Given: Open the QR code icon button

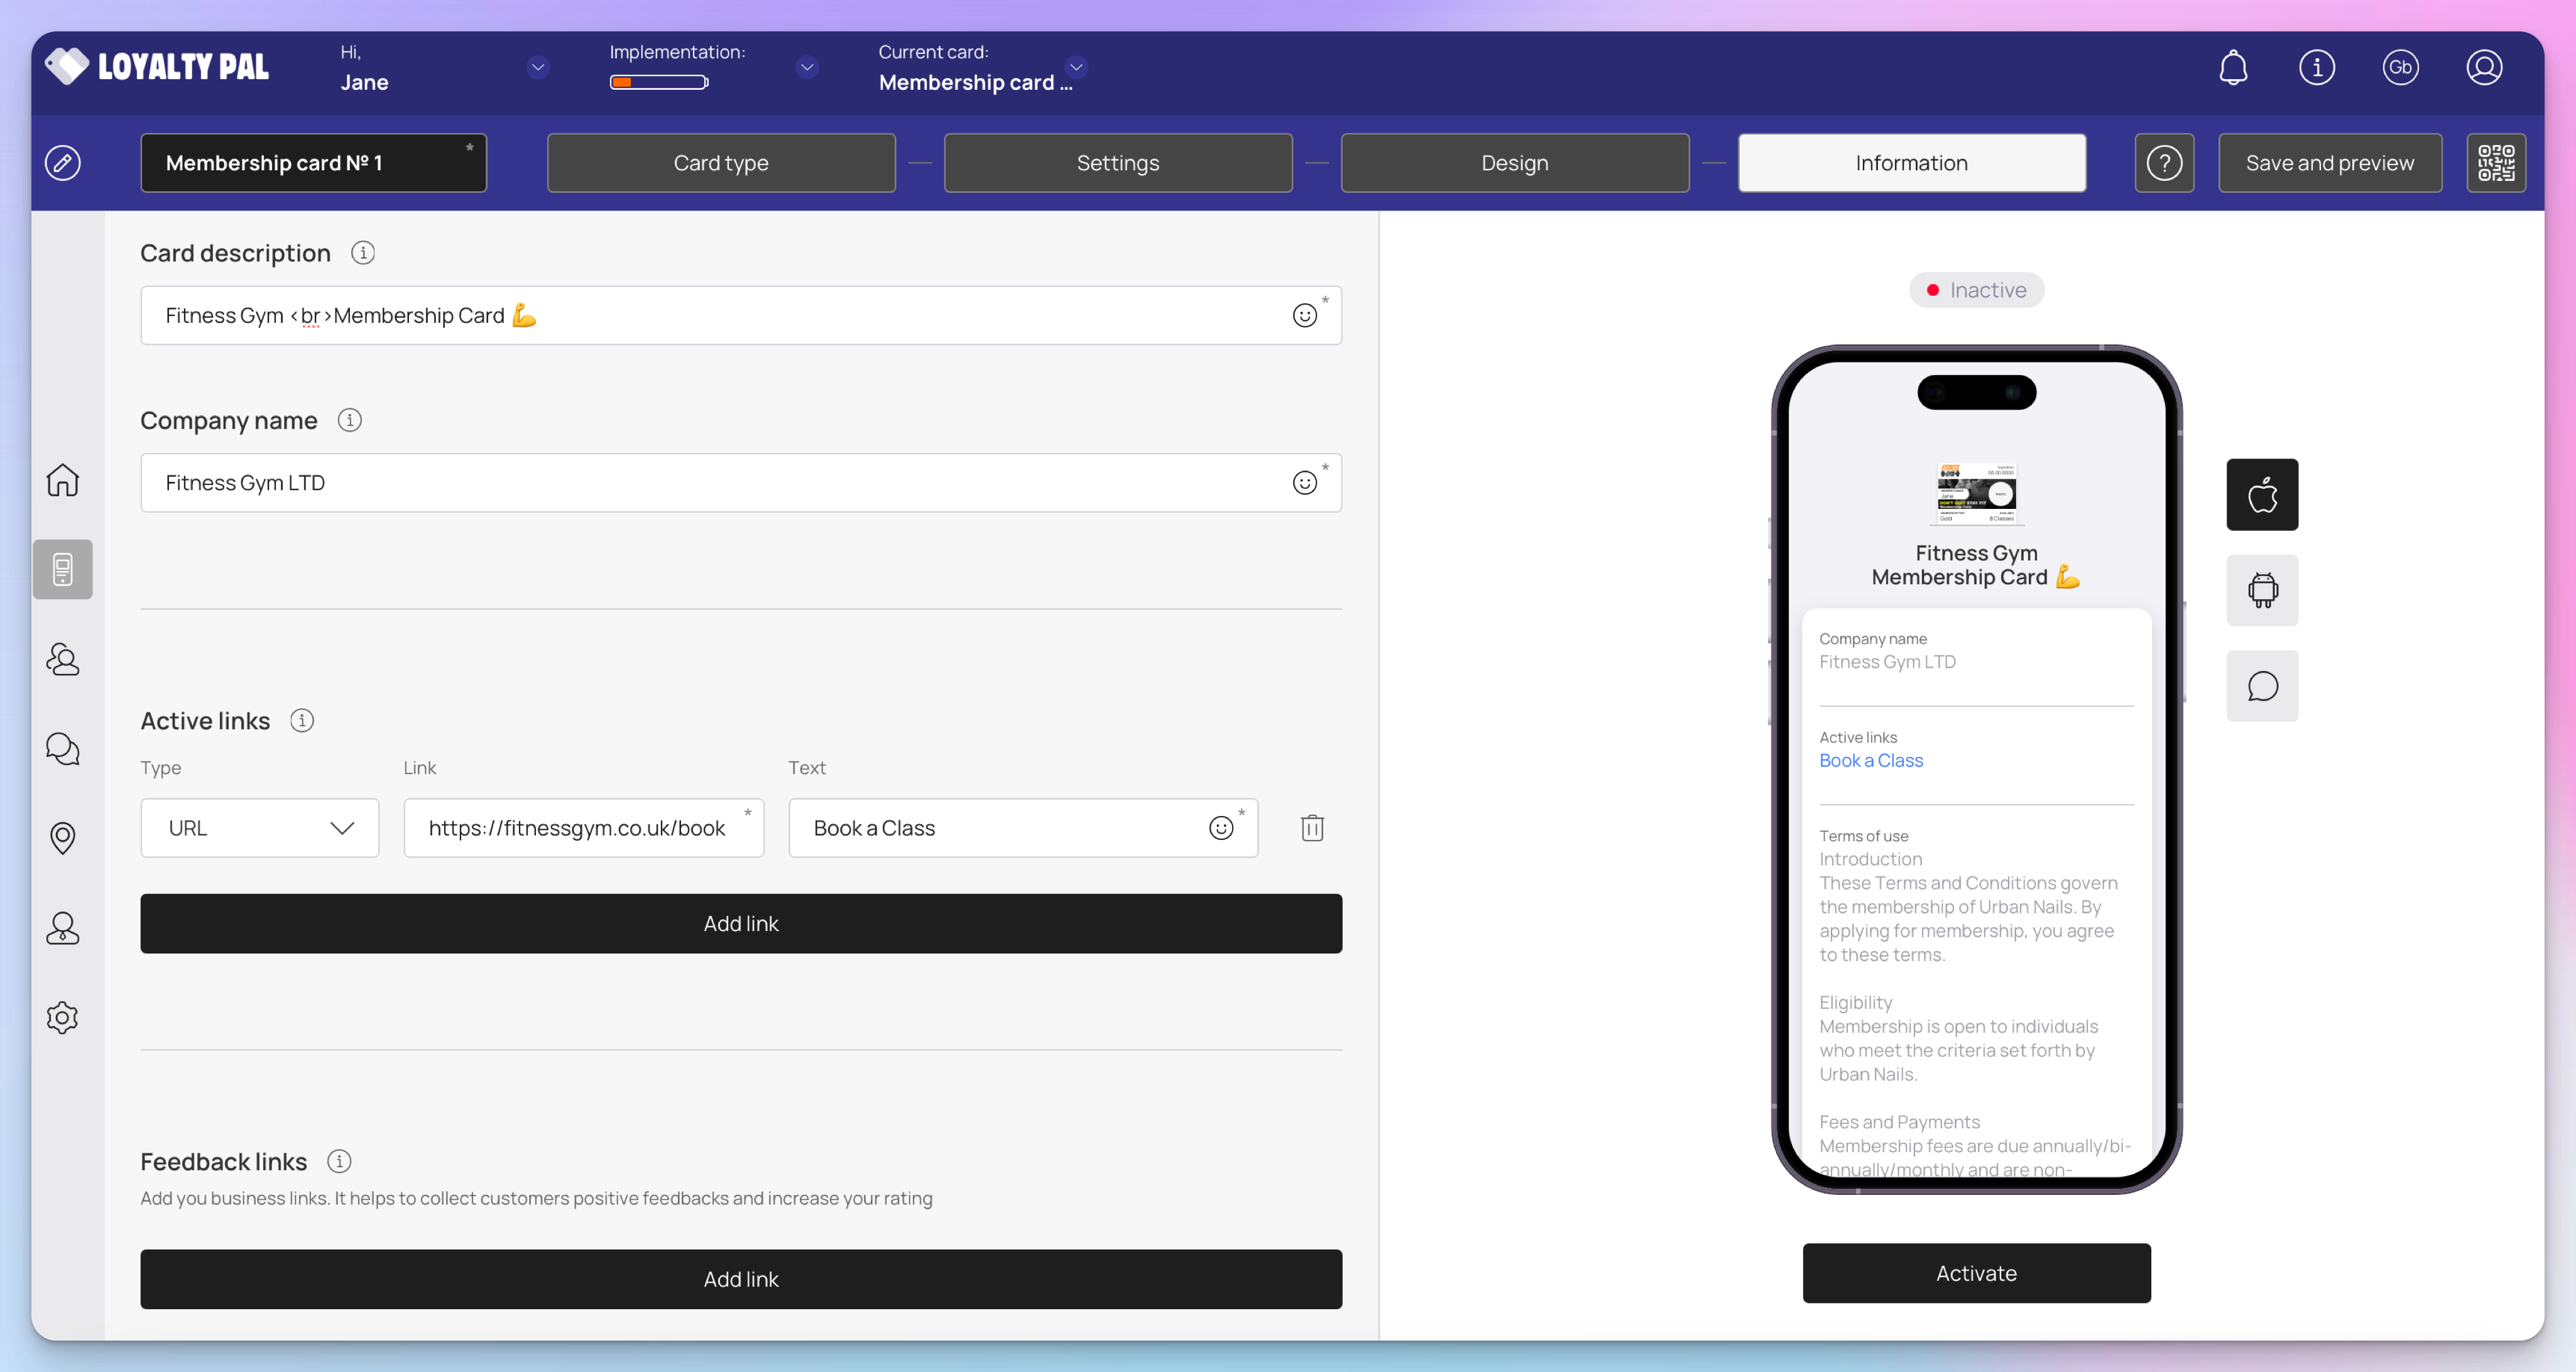Looking at the screenshot, I should pyautogui.click(x=2495, y=163).
